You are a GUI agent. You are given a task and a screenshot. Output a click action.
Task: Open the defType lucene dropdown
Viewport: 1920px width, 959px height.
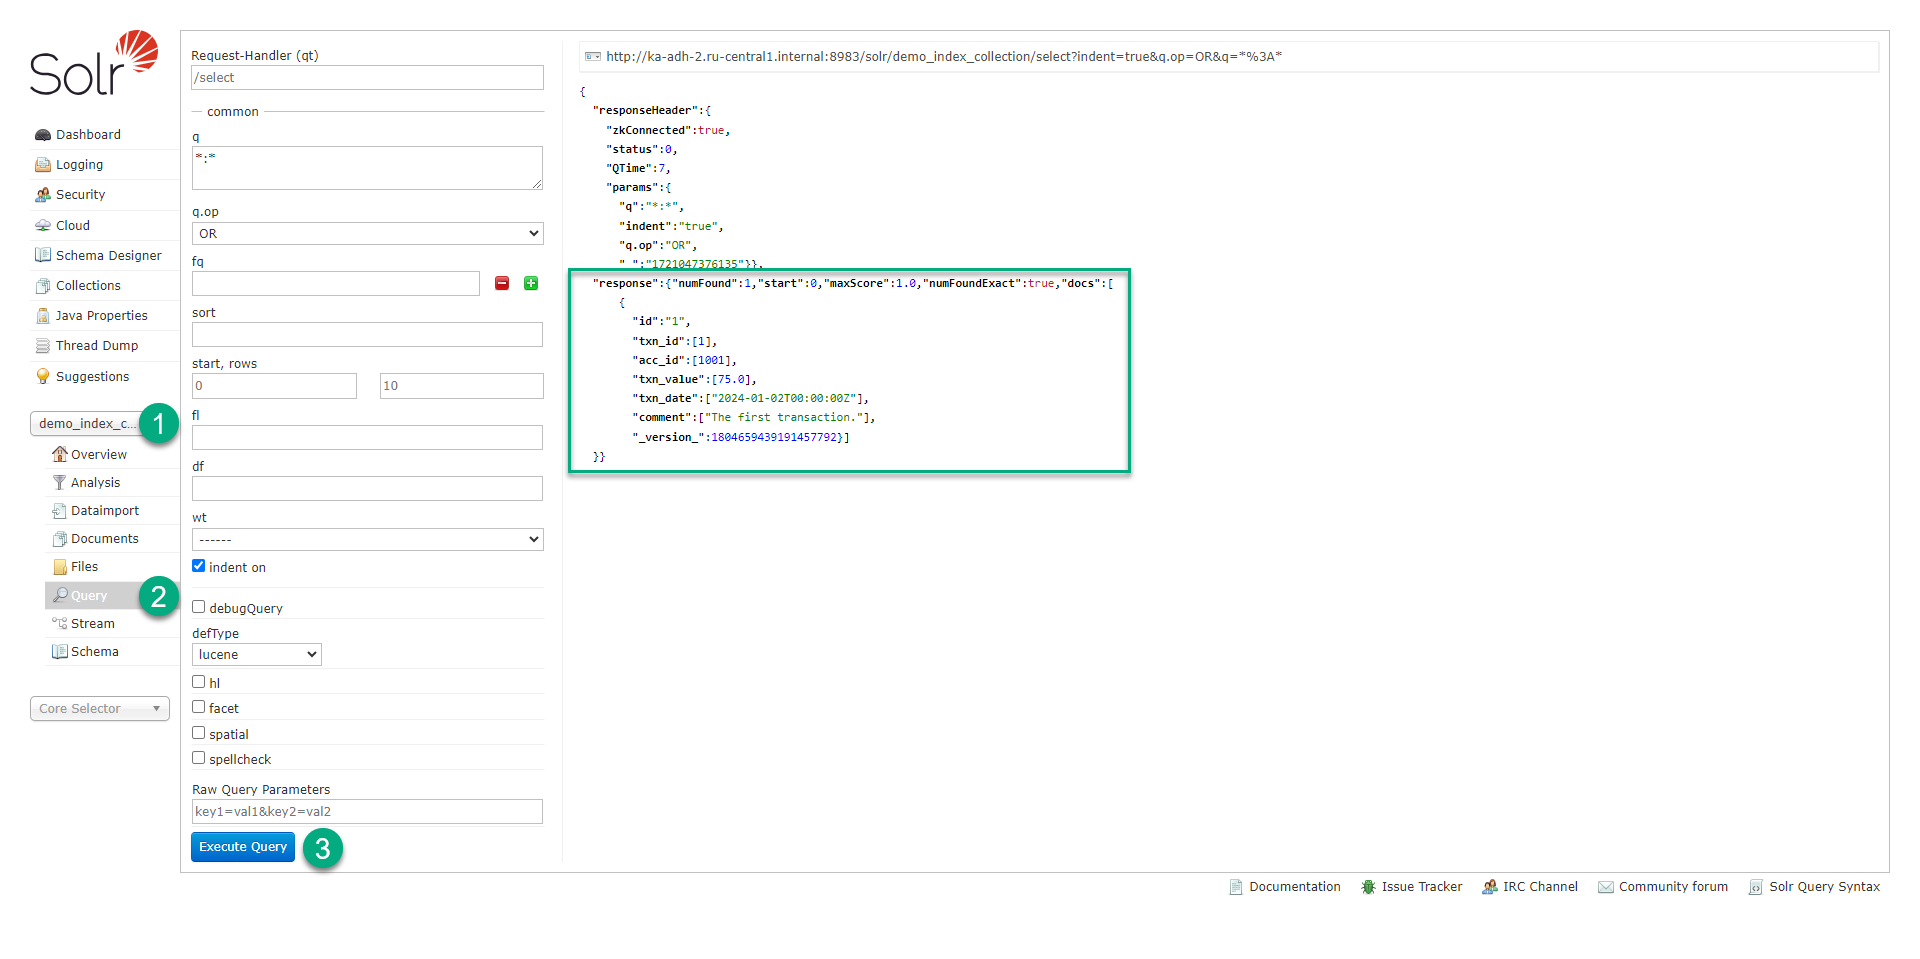[x=257, y=655]
